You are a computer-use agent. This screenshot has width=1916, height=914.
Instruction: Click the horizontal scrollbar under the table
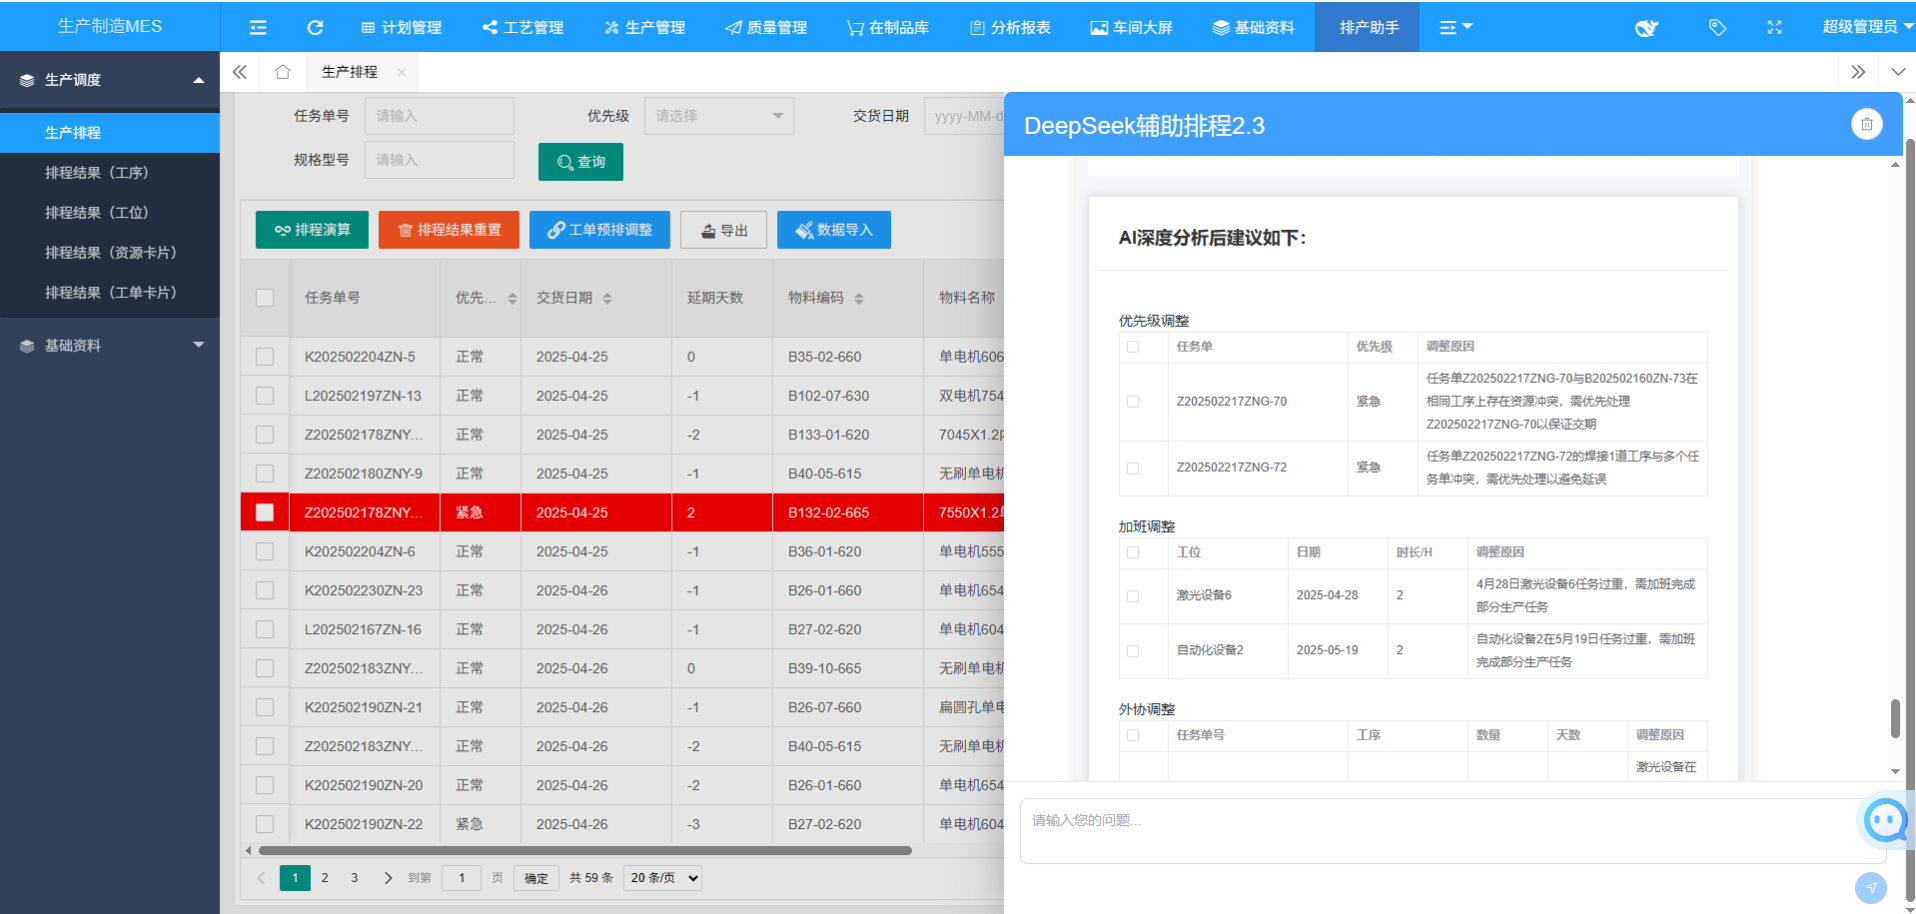pyautogui.click(x=585, y=851)
